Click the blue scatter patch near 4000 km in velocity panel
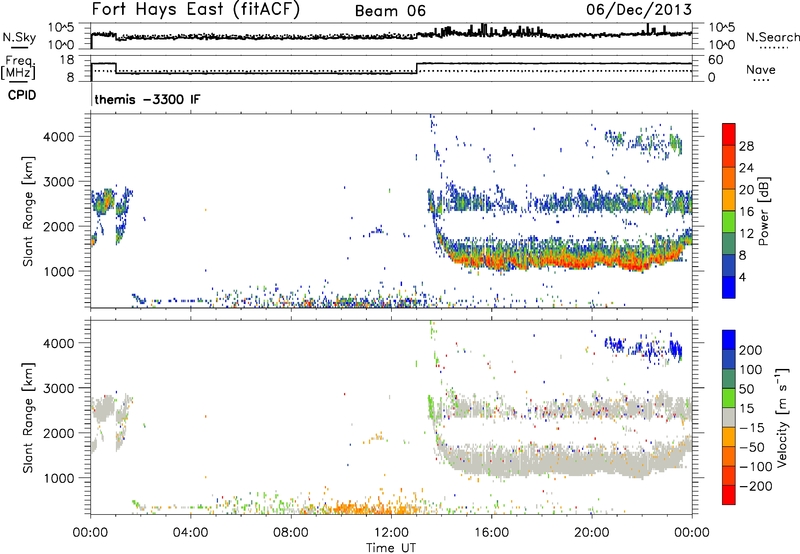This screenshot has width=800, height=554. pos(644,348)
